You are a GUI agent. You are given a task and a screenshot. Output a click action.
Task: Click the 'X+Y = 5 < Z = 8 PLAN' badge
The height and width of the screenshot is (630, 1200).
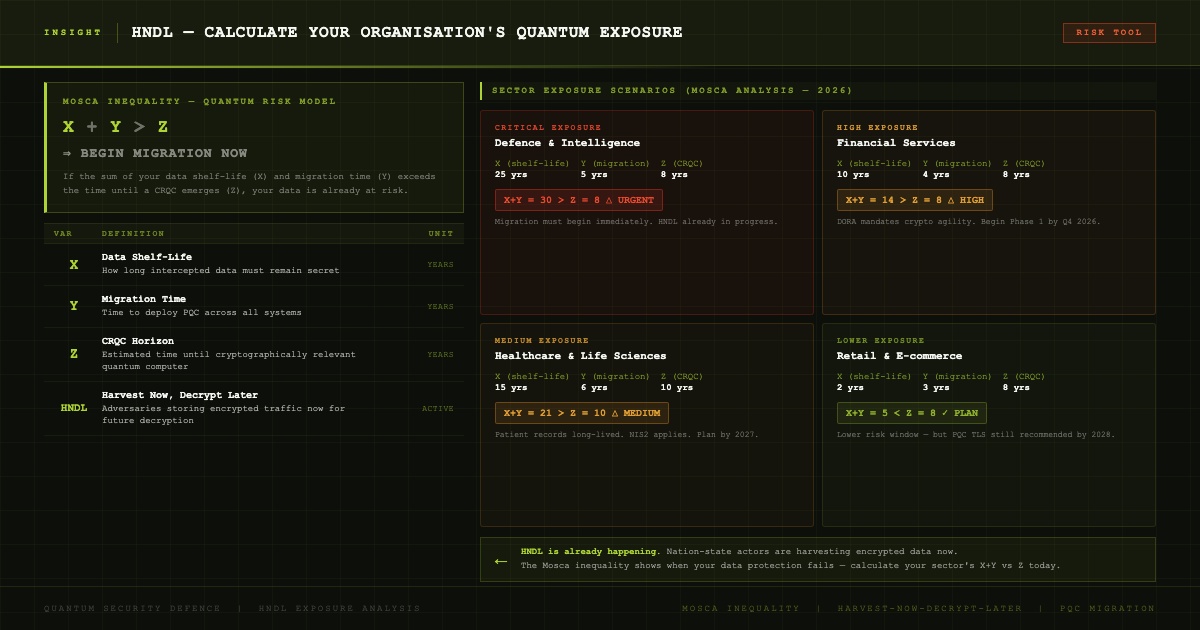tap(912, 413)
